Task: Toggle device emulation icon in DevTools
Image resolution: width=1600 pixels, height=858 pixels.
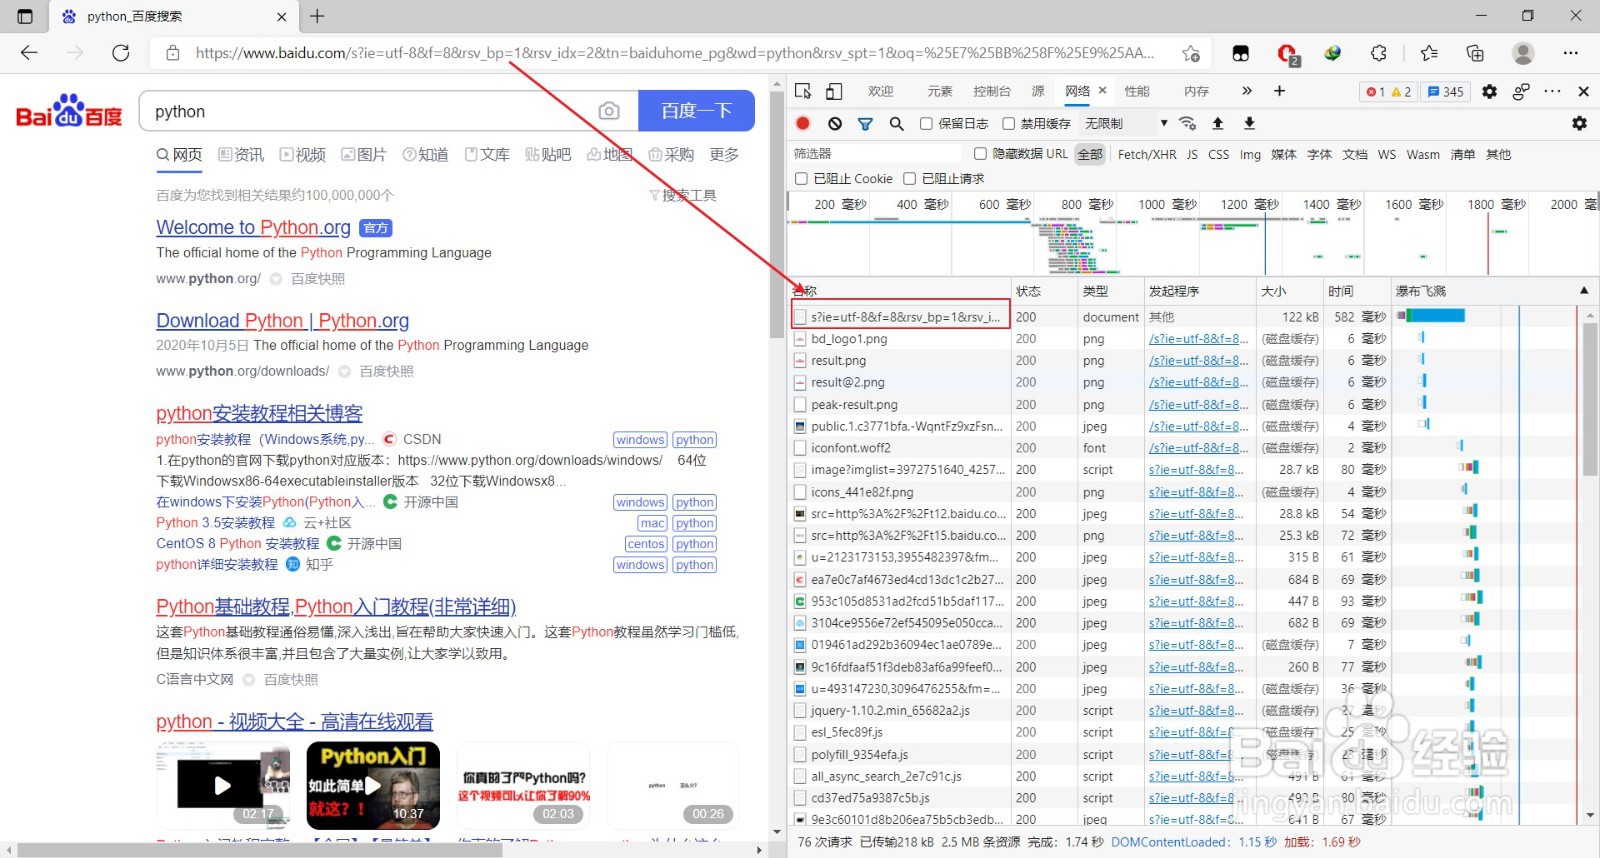Action: pyautogui.click(x=834, y=91)
